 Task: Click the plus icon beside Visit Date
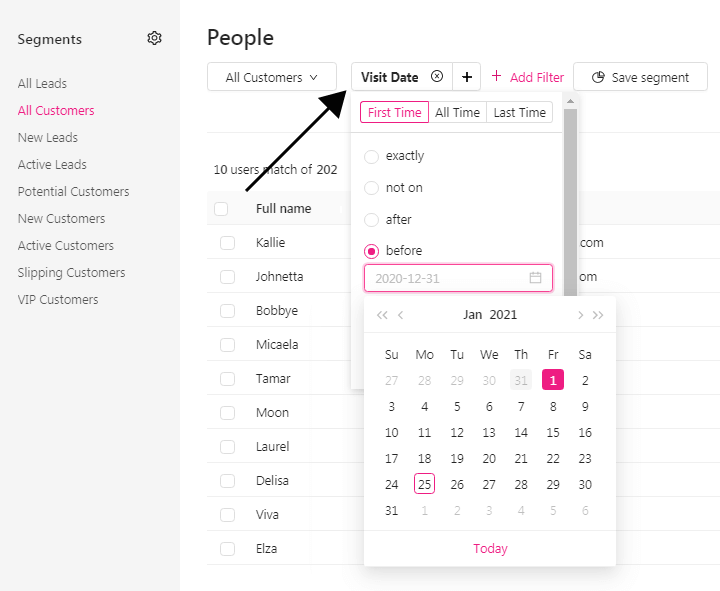point(467,77)
